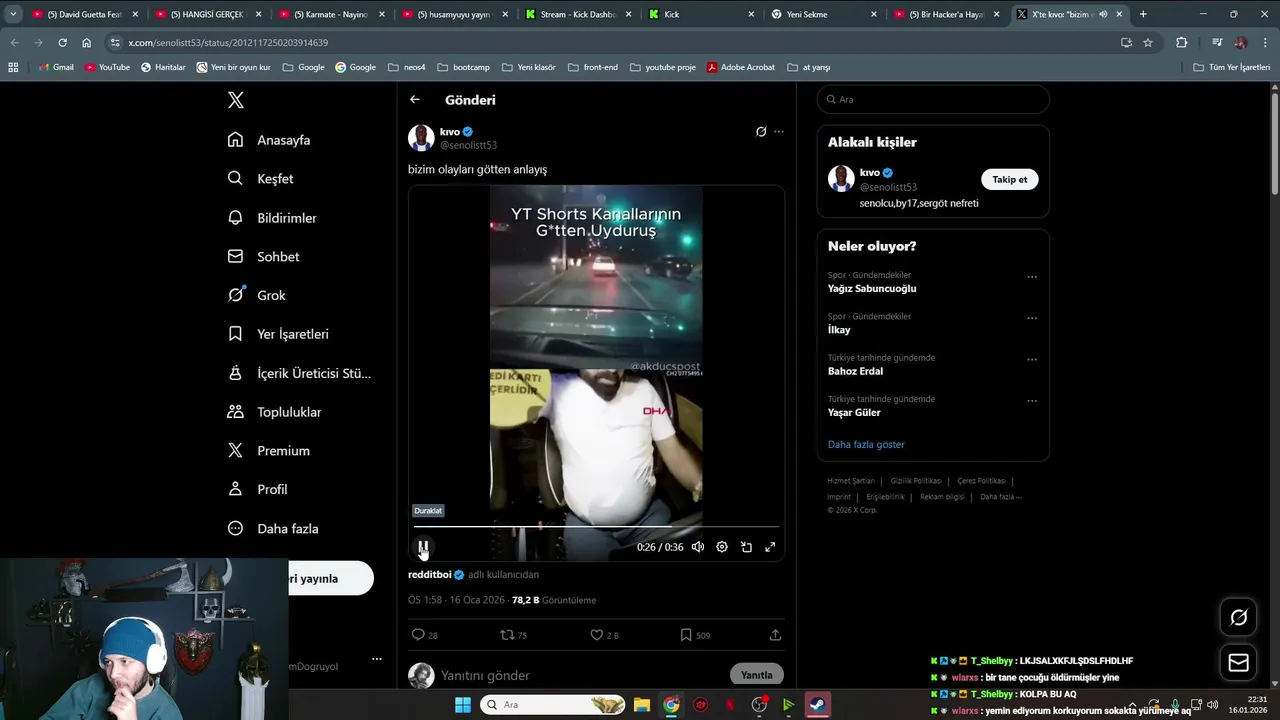The width and height of the screenshot is (1280, 720).
Task: Open the floating messages envelope button
Action: [x=1238, y=662]
